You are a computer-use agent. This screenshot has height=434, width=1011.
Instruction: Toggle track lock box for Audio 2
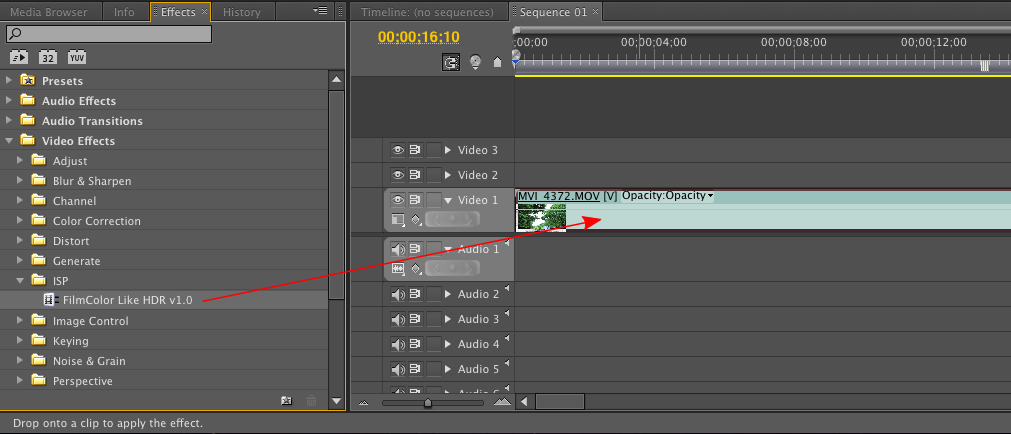434,294
